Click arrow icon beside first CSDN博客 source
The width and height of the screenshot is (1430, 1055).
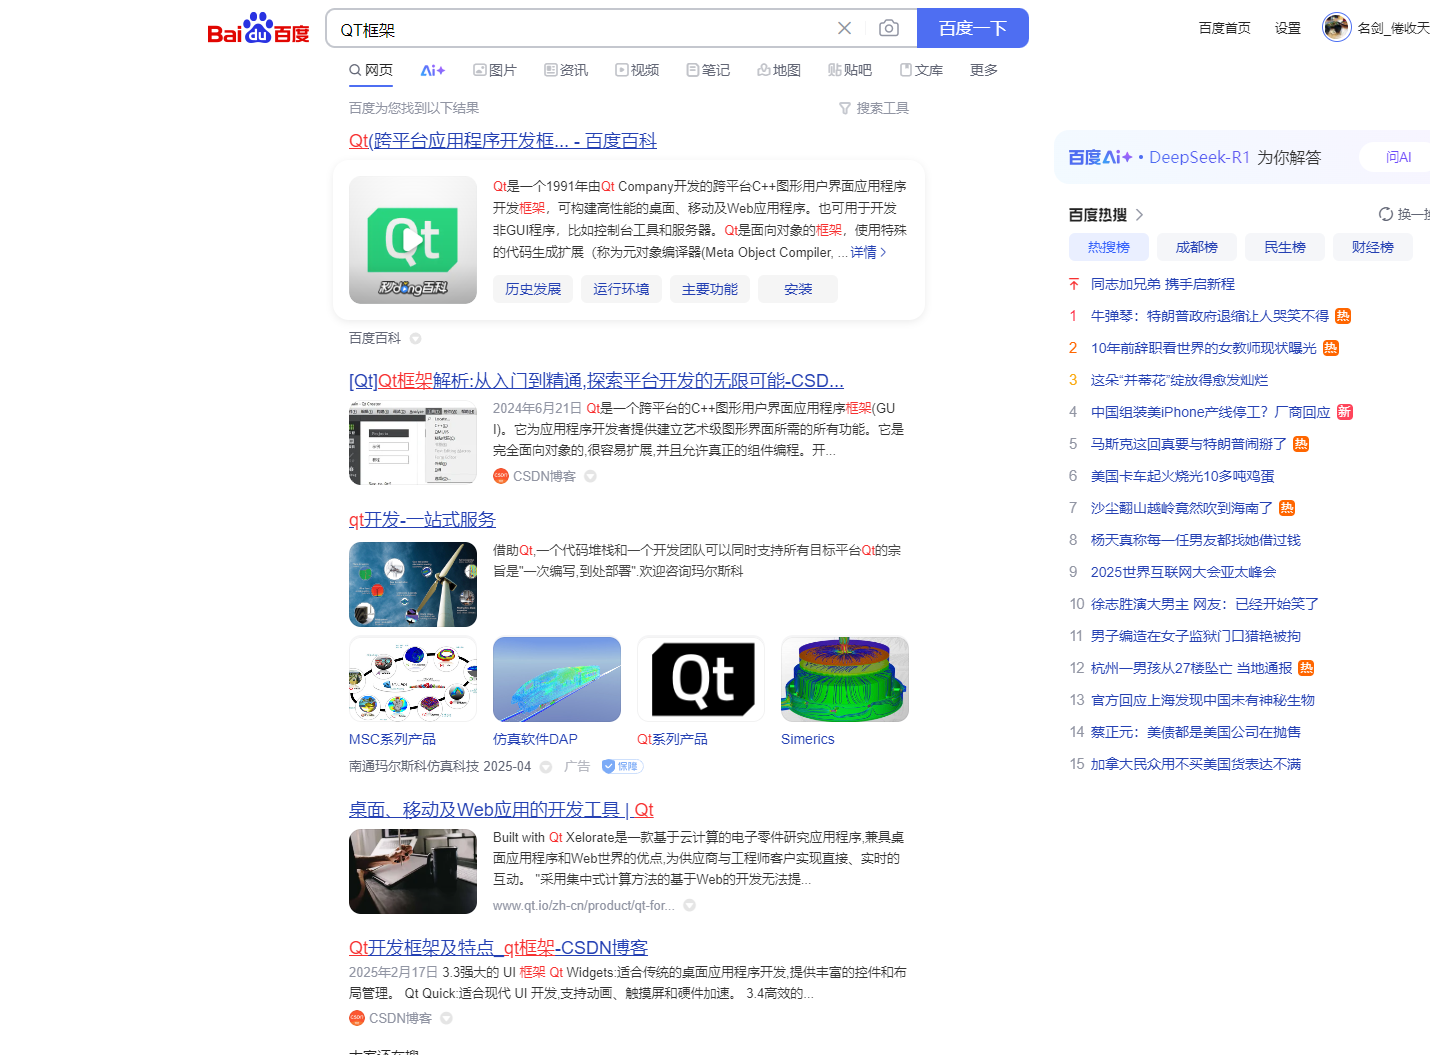(x=590, y=476)
